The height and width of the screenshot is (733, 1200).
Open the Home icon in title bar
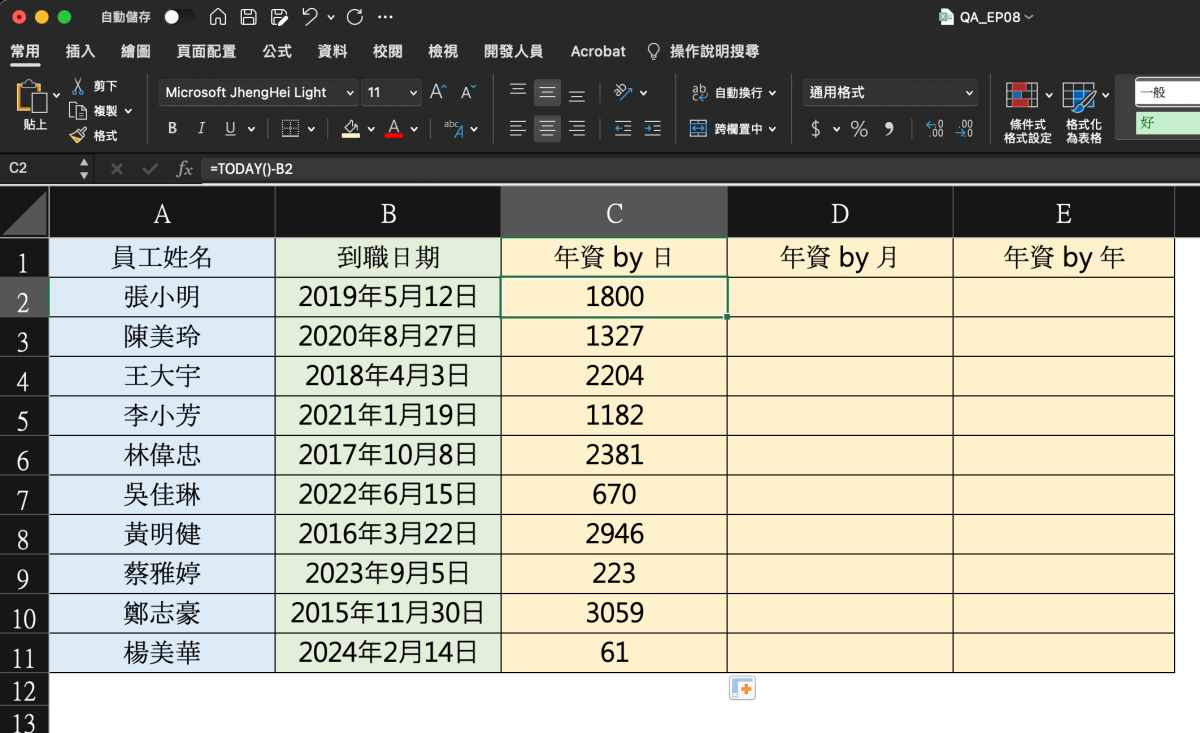218,17
